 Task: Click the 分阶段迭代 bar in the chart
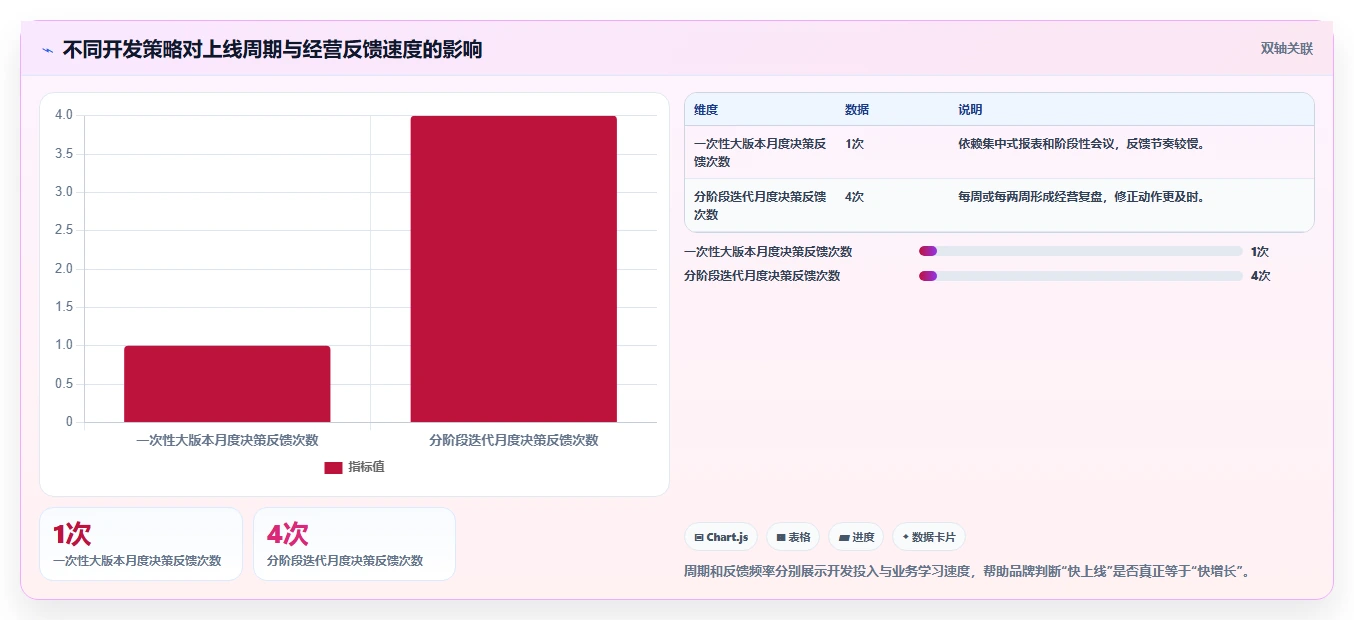click(513, 269)
